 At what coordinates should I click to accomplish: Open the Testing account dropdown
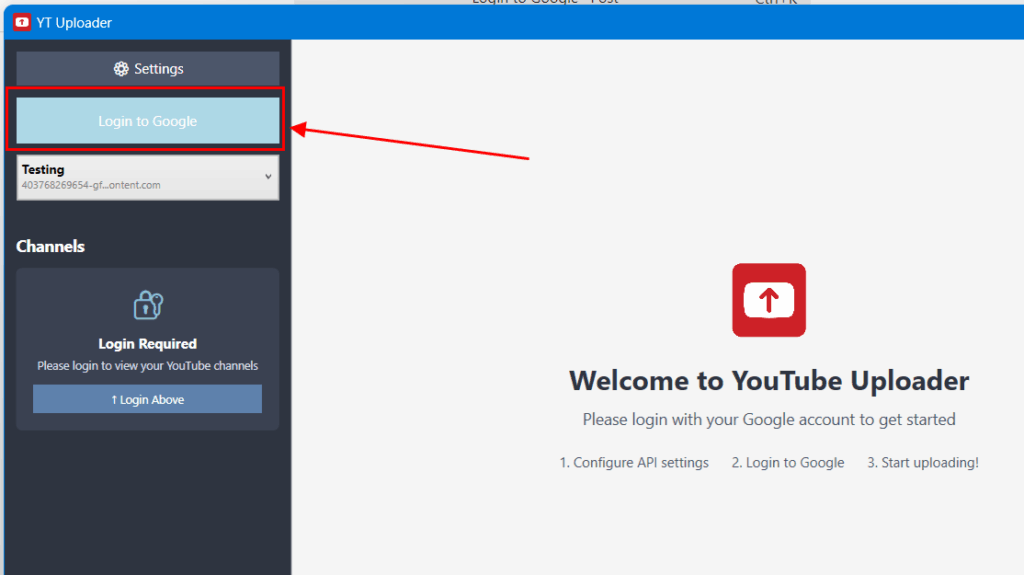[x=148, y=177]
